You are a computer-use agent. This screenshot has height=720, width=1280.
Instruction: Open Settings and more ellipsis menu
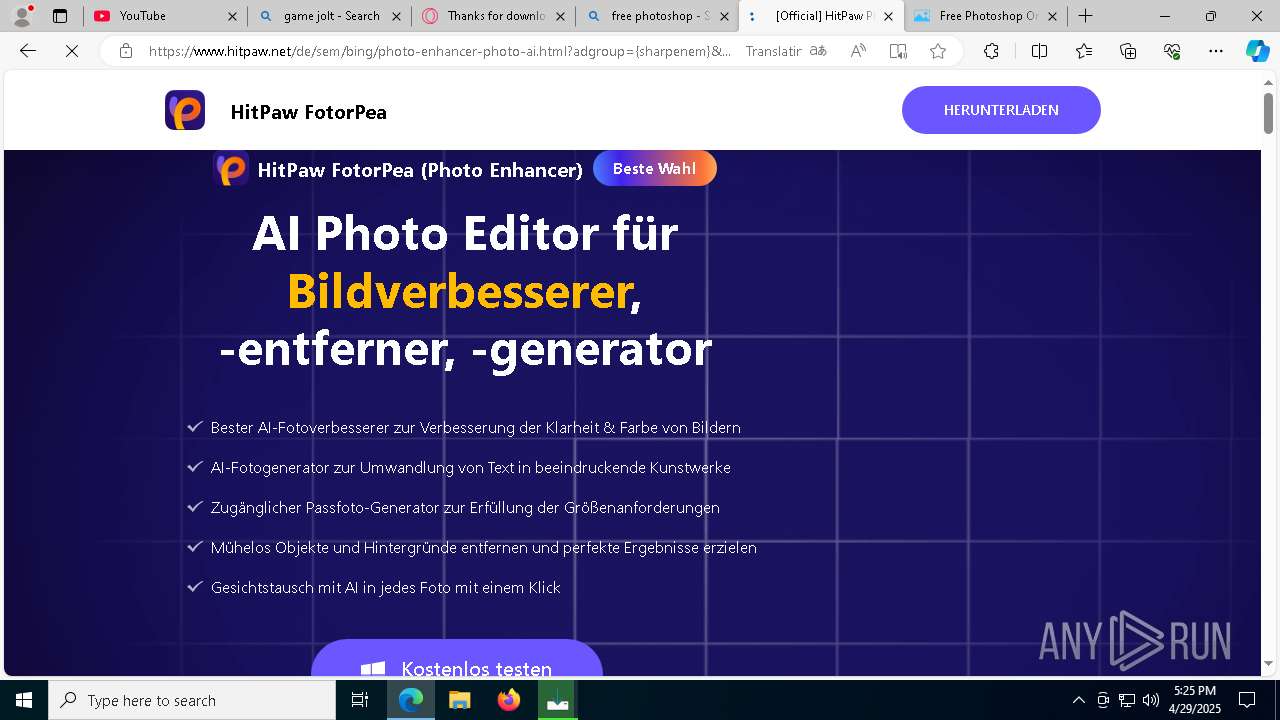click(1216, 51)
